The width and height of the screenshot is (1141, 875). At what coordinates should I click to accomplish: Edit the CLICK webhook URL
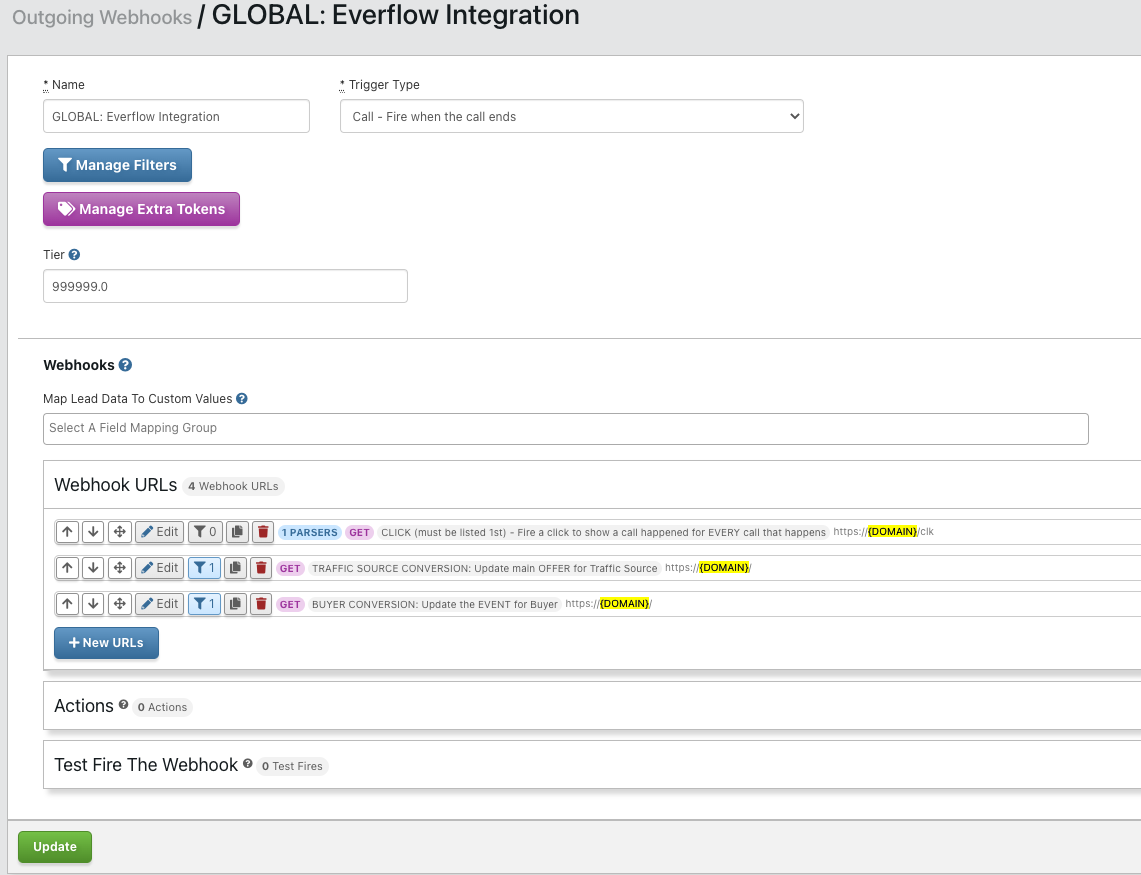[x=159, y=532]
